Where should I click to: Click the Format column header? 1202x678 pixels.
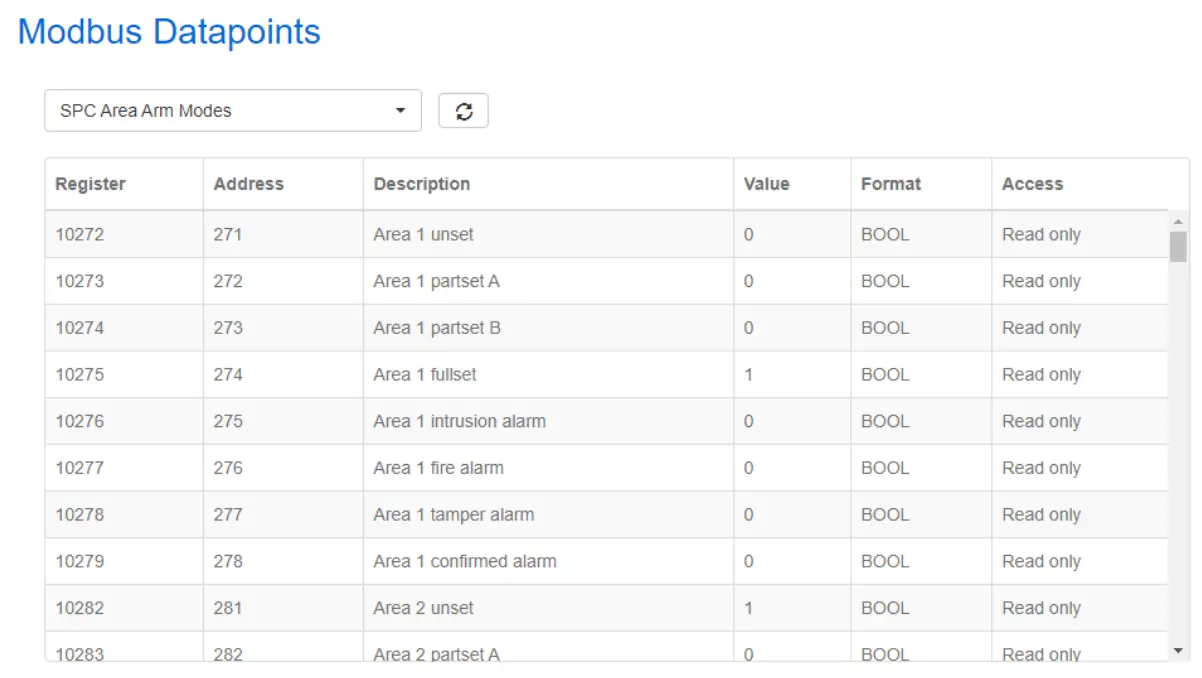[891, 184]
